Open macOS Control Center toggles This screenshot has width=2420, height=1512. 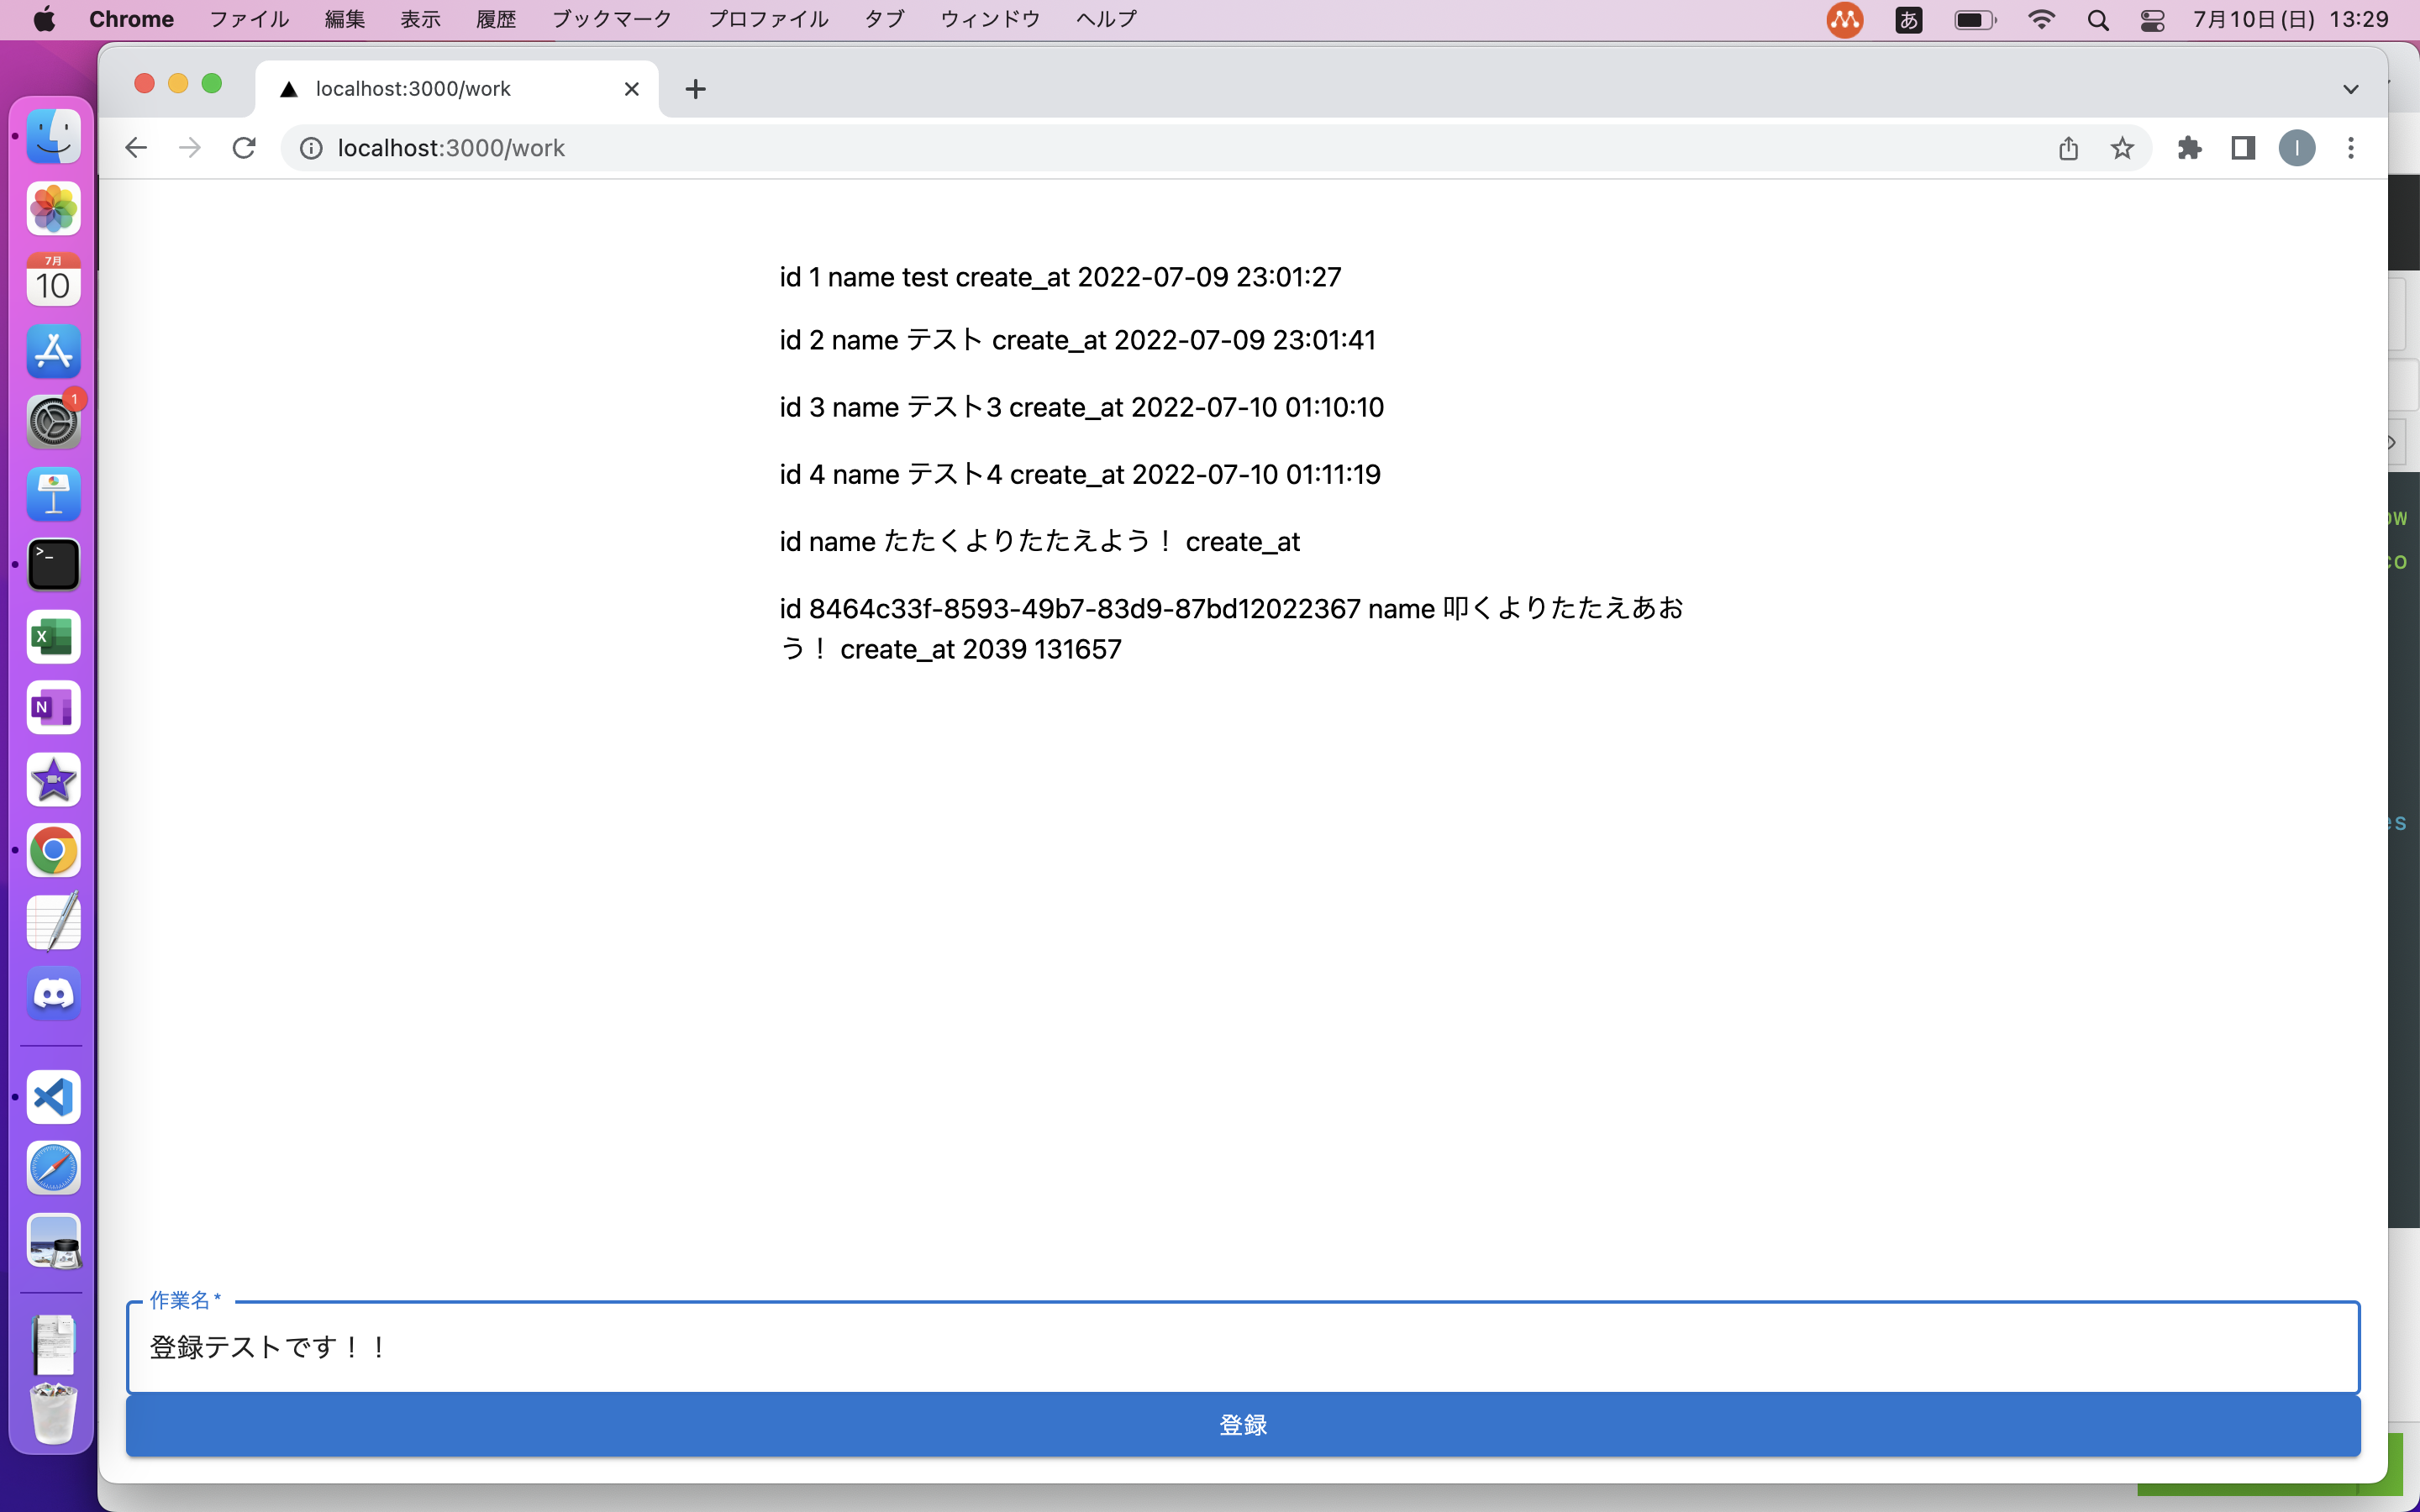(x=2152, y=19)
